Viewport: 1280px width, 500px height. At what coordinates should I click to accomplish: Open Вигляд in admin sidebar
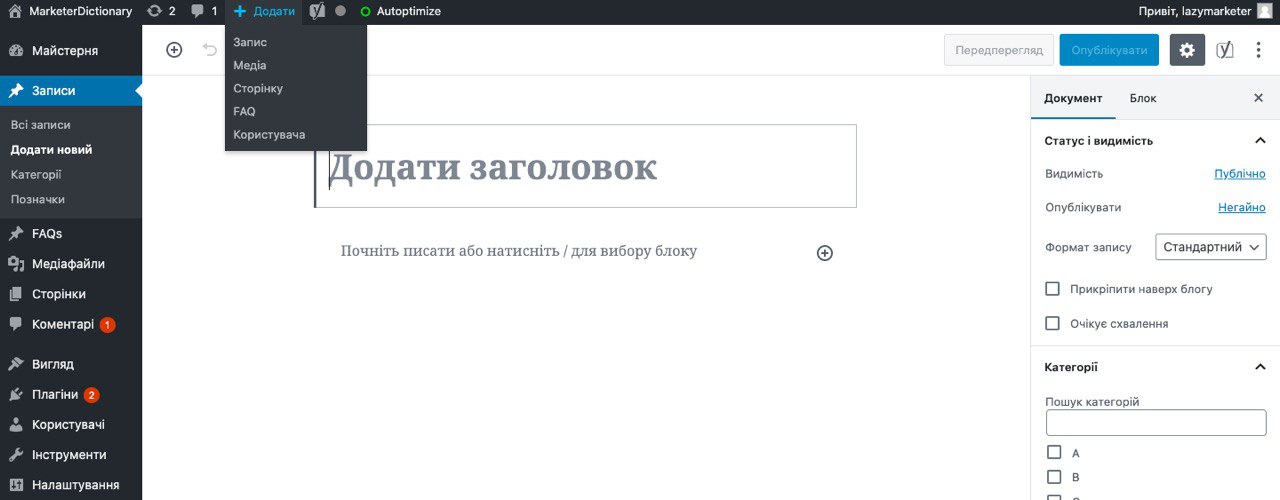point(71,364)
